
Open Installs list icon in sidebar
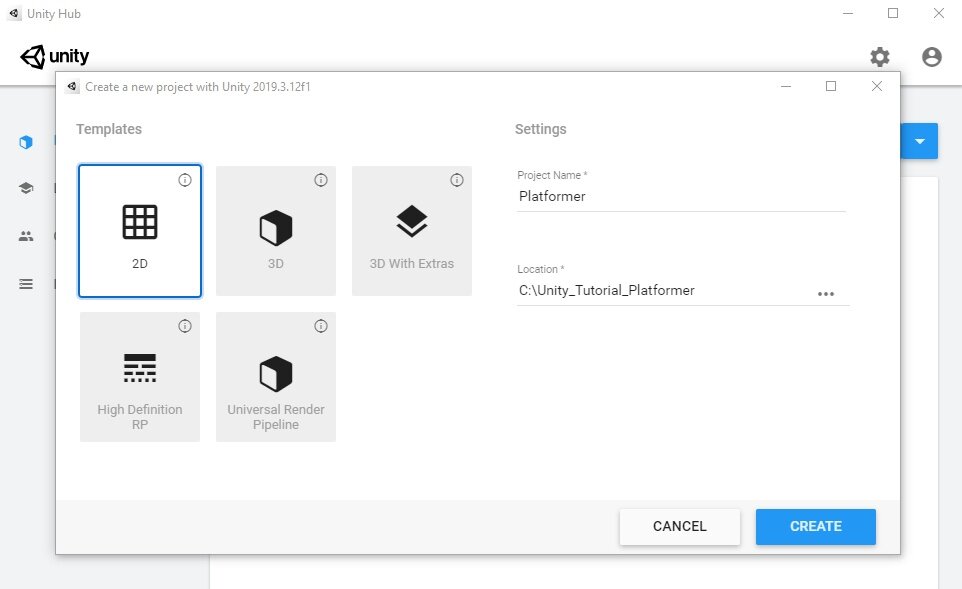pyautogui.click(x=26, y=284)
